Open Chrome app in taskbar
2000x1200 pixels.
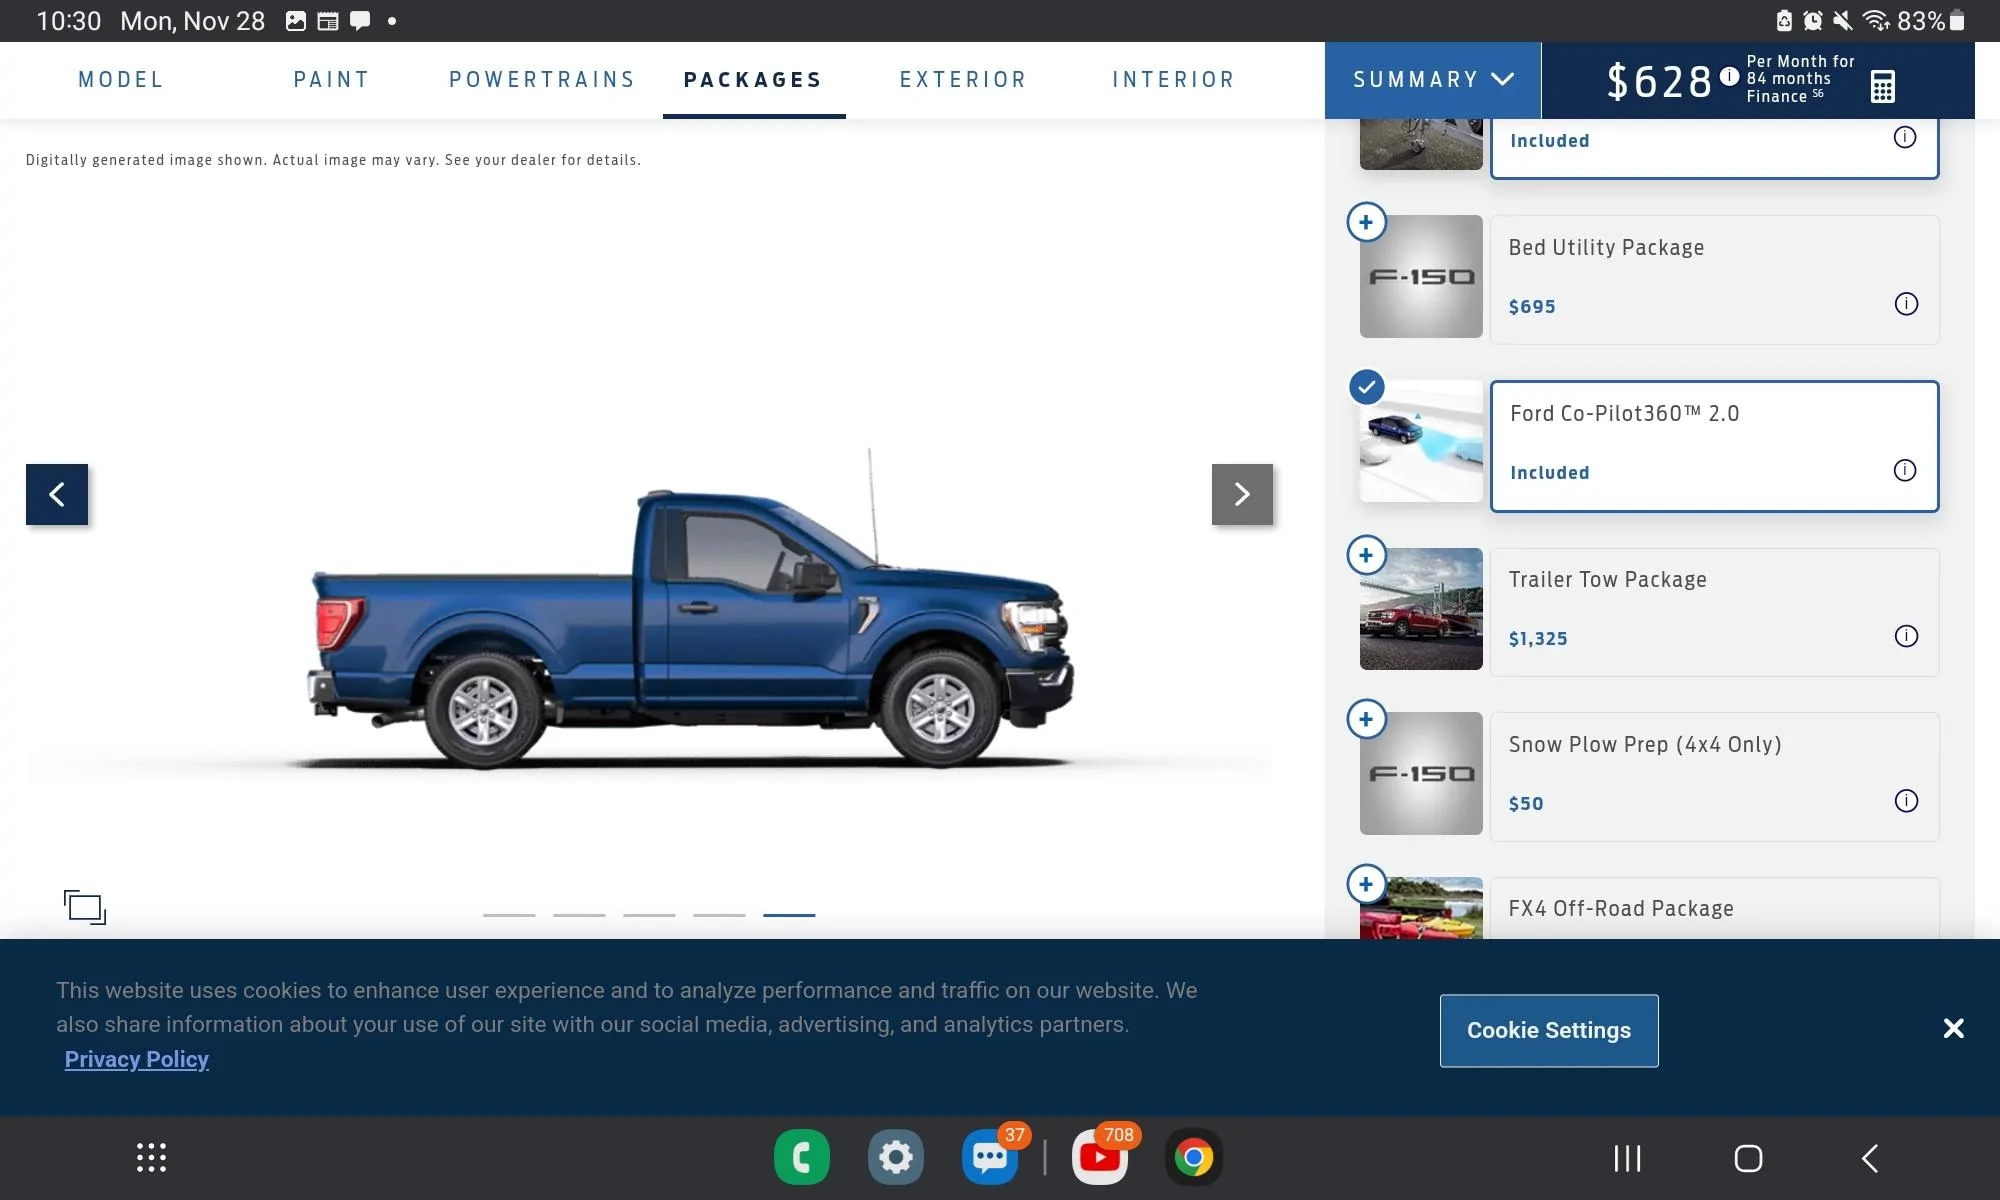click(x=1194, y=1158)
